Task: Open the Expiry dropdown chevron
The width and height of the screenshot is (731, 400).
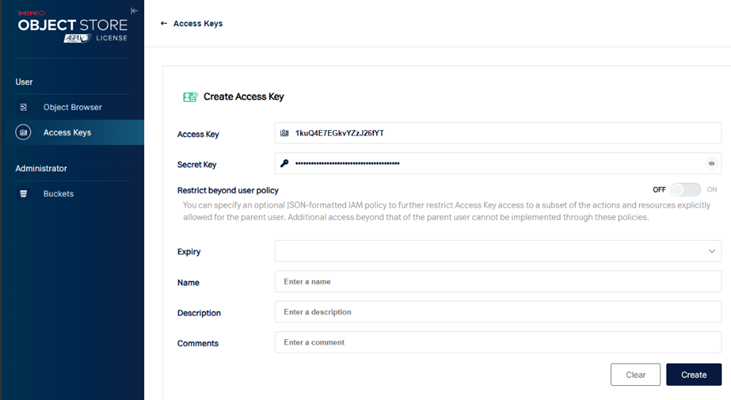Action: (712, 251)
